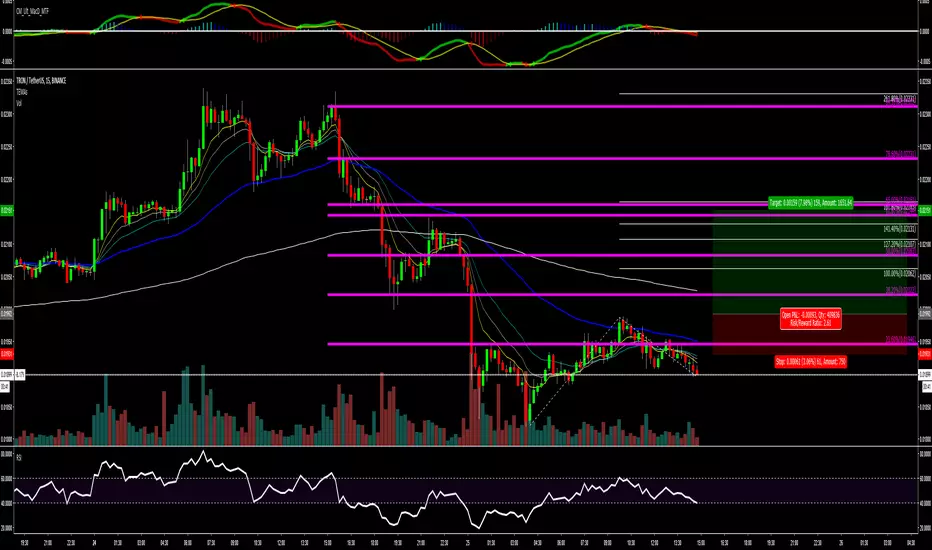The width and height of the screenshot is (932, 550).
Task: Click the day 24 marker on time axis
Action: 94,542
